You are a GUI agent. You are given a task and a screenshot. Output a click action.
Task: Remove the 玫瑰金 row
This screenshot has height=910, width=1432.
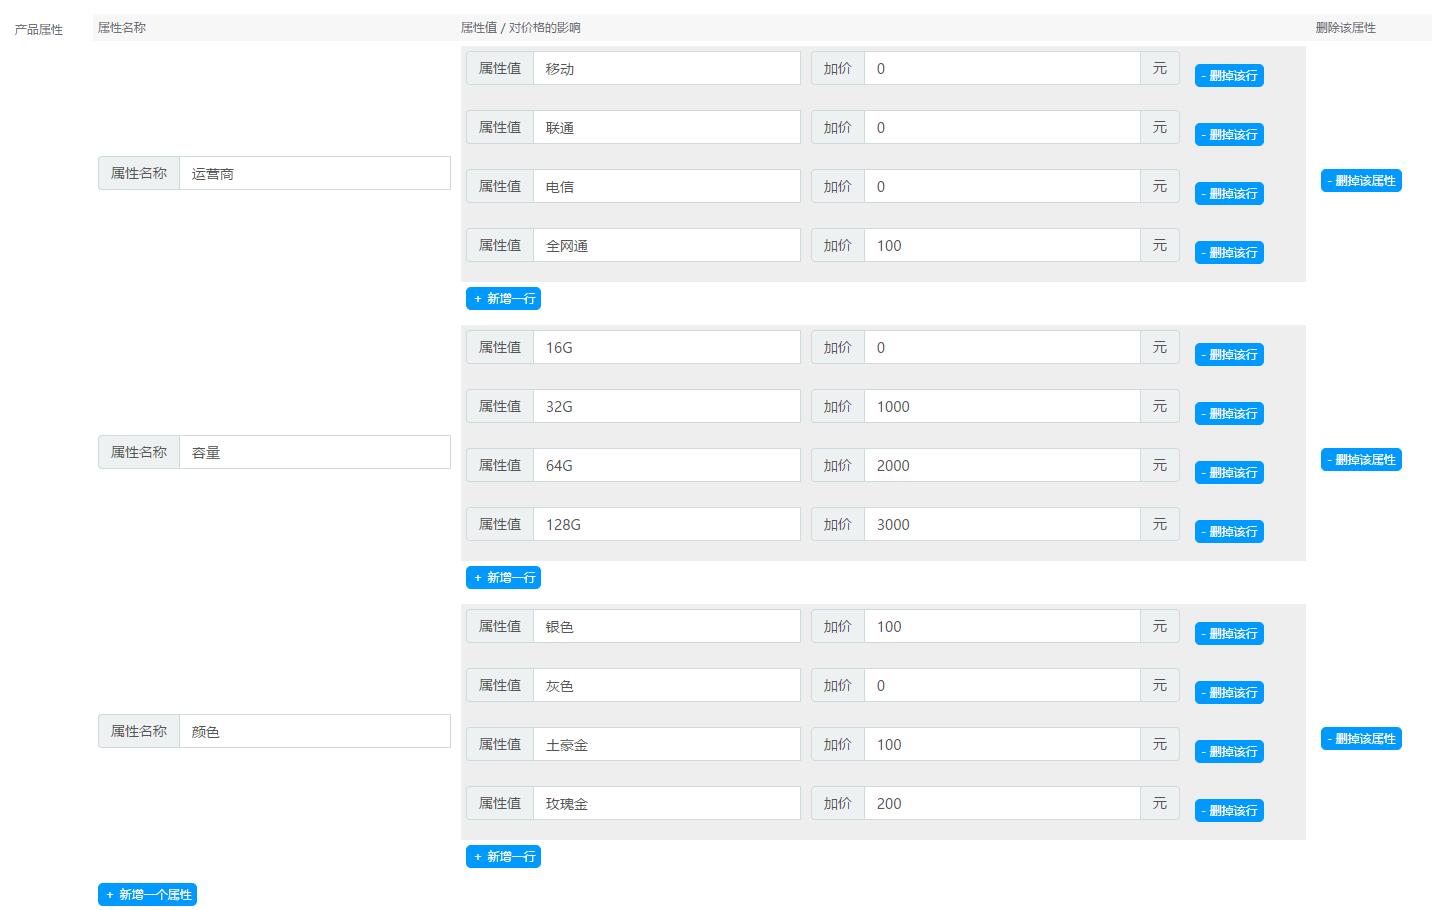click(x=1229, y=811)
